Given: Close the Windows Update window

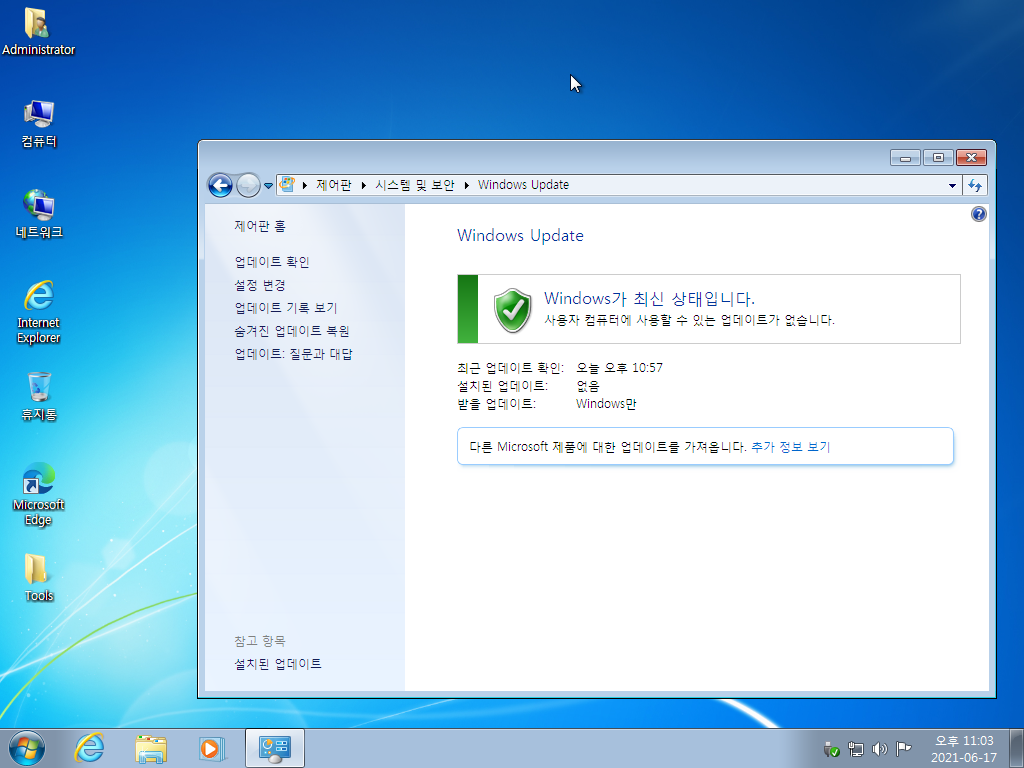Looking at the screenshot, I should click(971, 157).
